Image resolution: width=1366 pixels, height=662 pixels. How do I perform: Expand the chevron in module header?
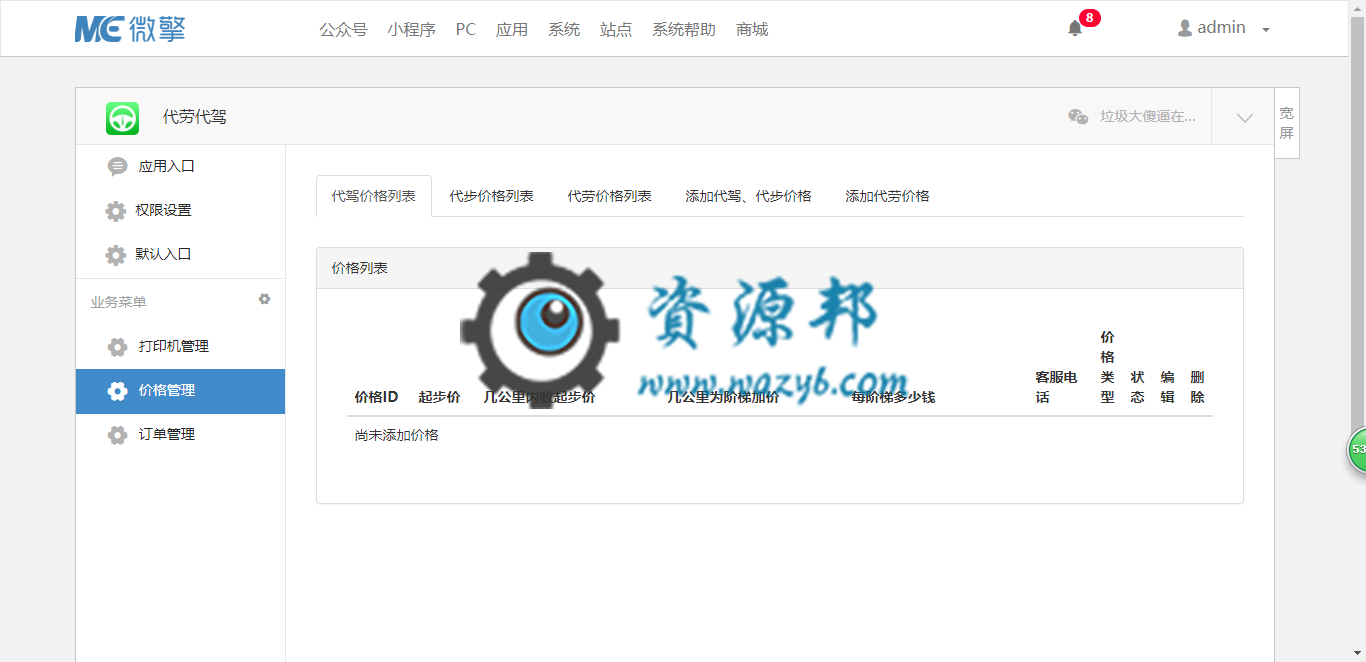[x=1244, y=117]
